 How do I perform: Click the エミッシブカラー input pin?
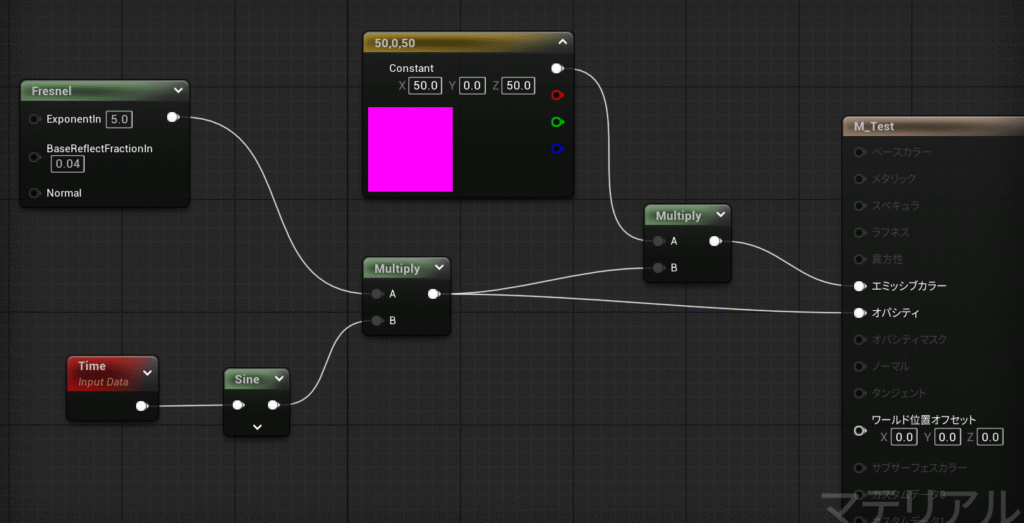point(859,286)
